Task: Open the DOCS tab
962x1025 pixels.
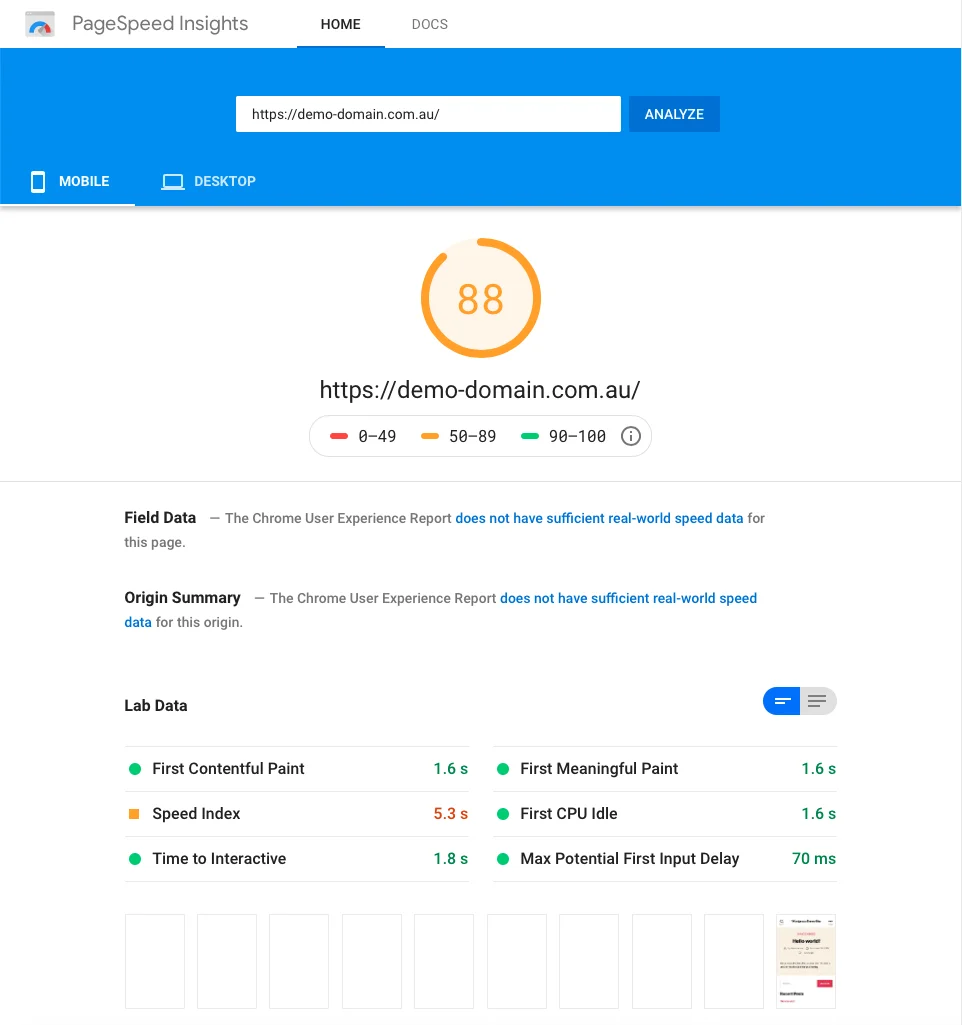Action: point(429,24)
